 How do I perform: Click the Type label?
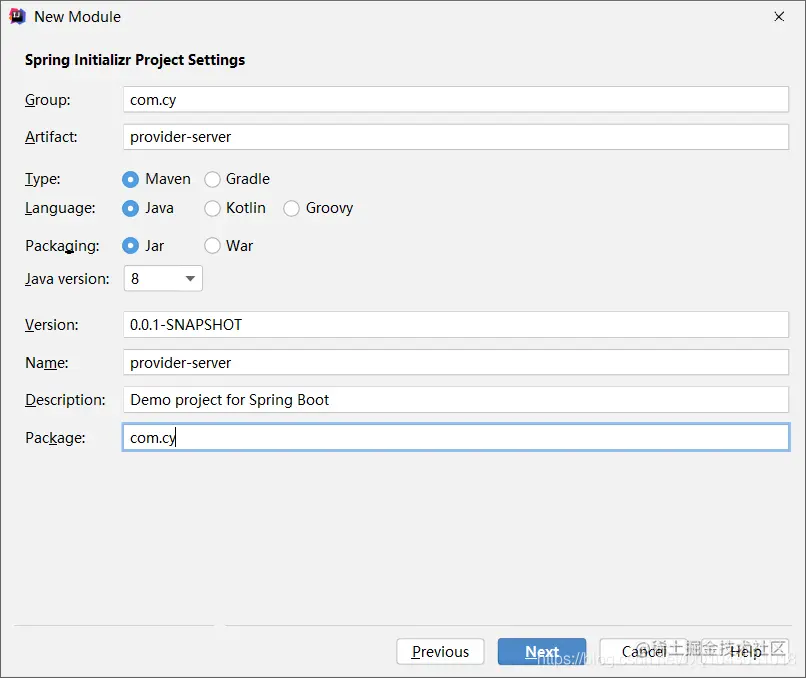click(43, 179)
